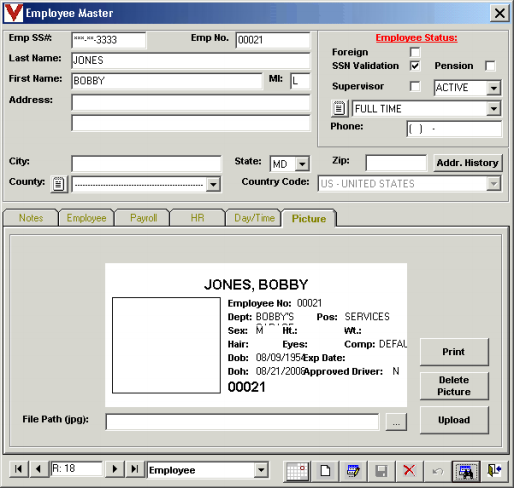Open the Employee dropdown in bottom bar
Screen dimensions: 514x488
coord(261,470)
